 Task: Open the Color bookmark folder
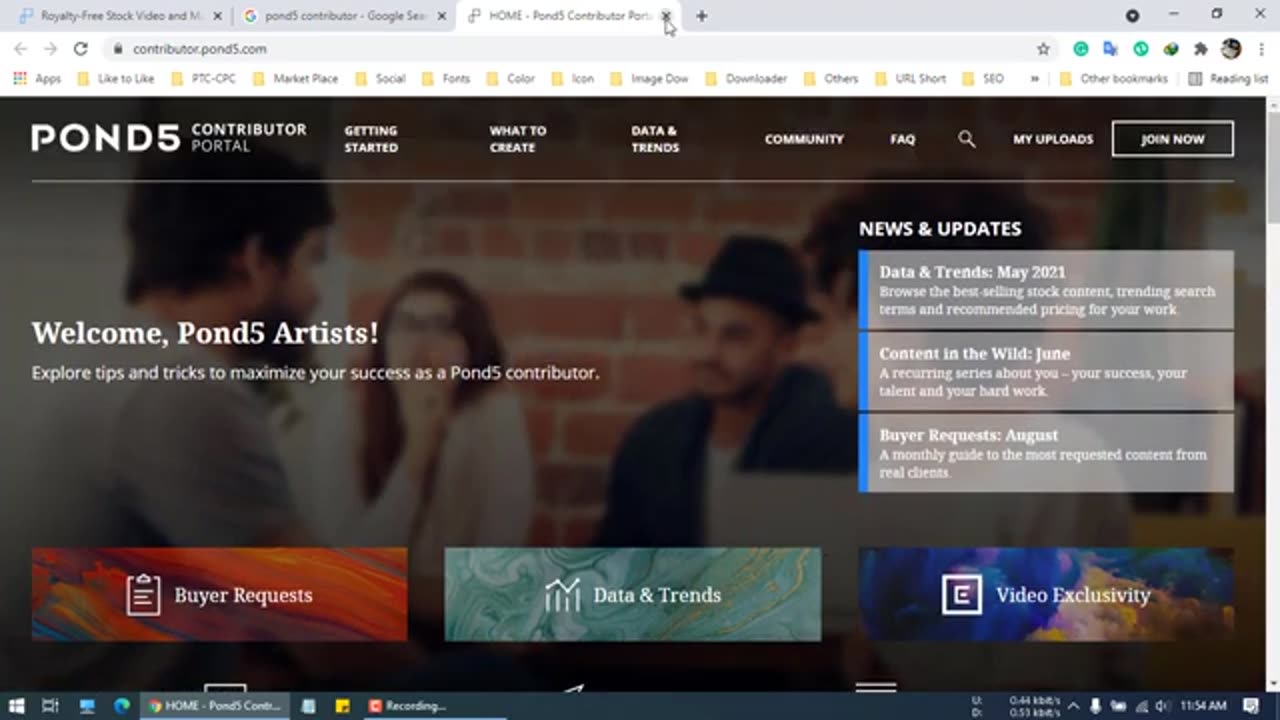point(510,78)
